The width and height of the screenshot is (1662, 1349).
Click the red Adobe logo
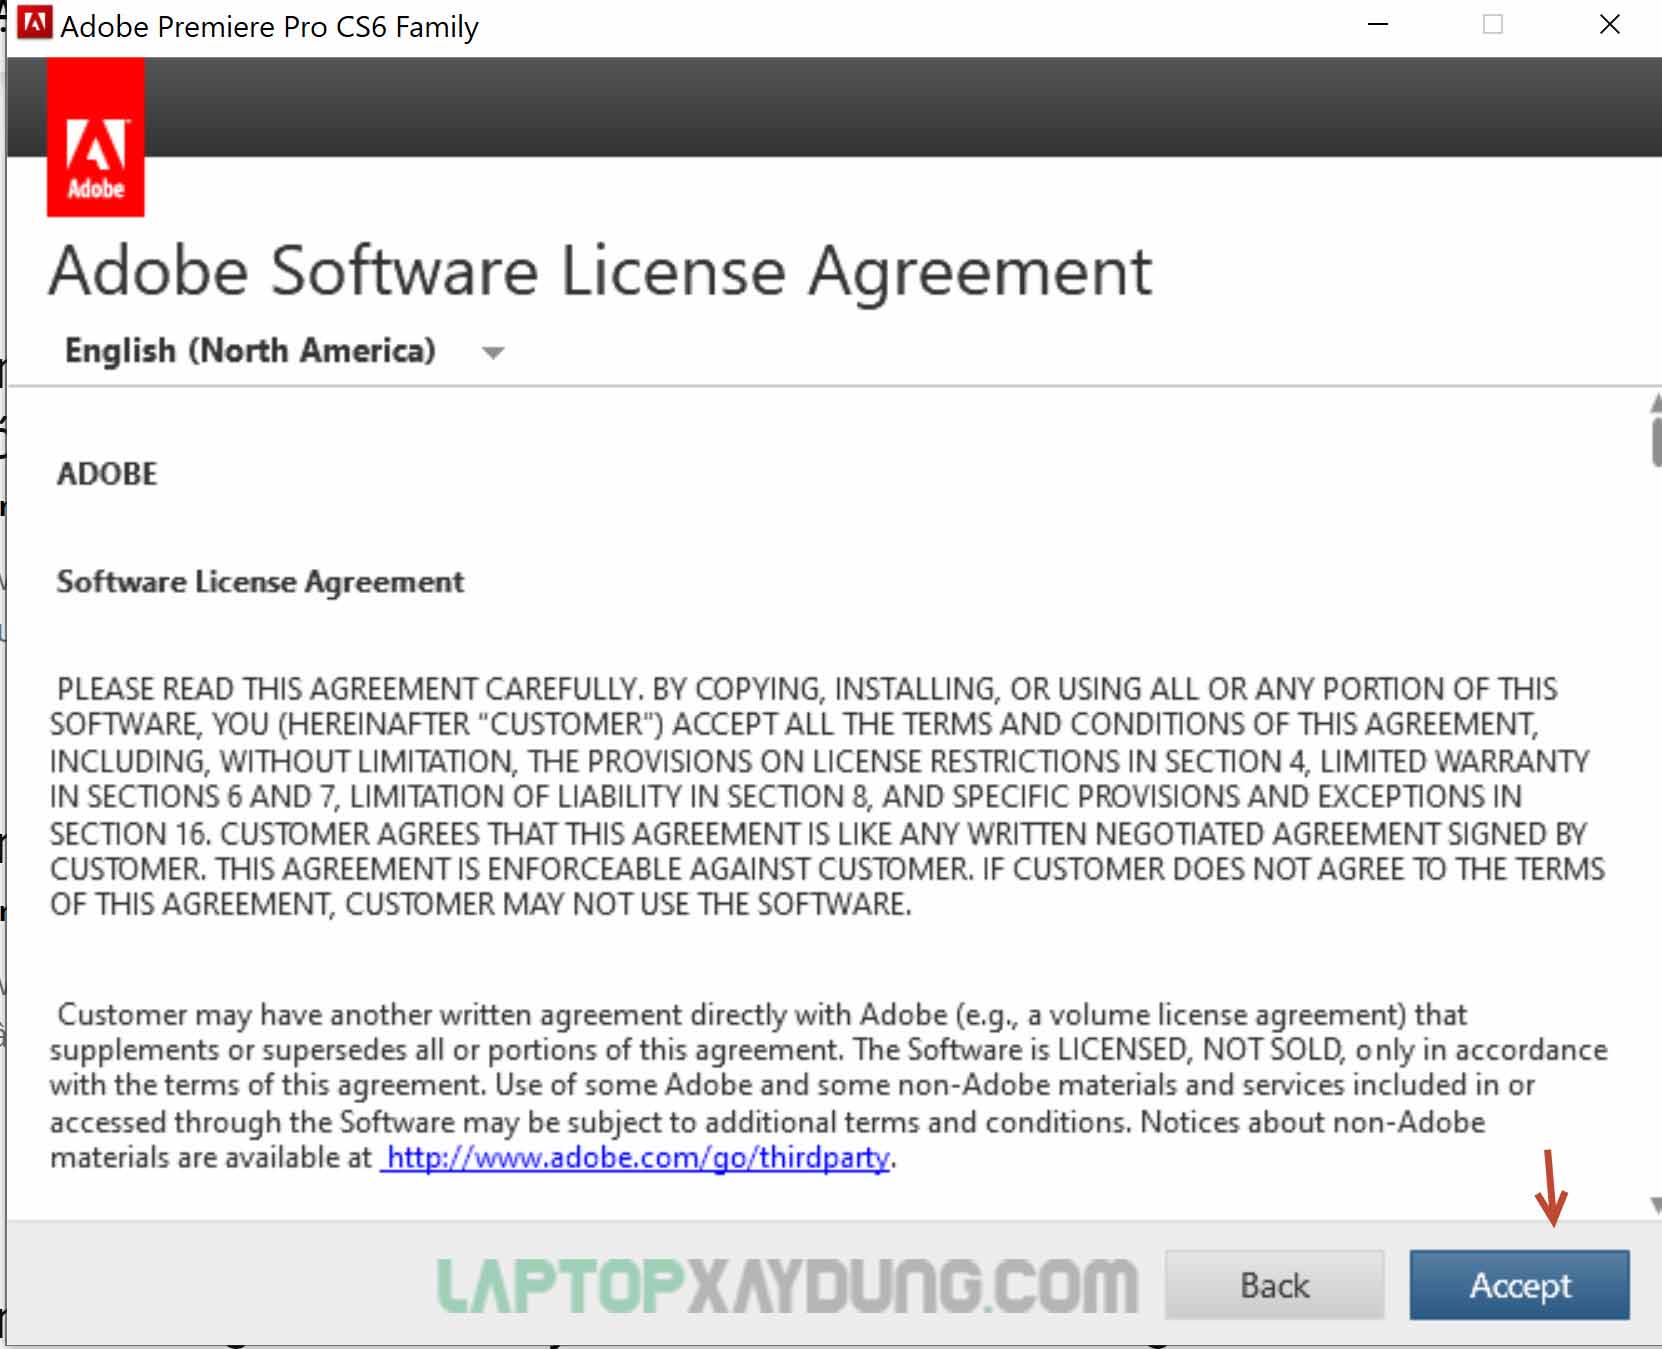[x=95, y=137]
